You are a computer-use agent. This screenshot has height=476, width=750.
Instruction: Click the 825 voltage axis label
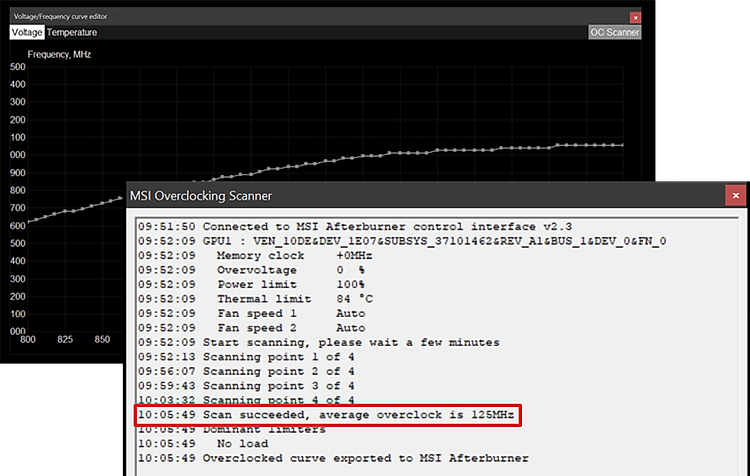[x=65, y=340]
